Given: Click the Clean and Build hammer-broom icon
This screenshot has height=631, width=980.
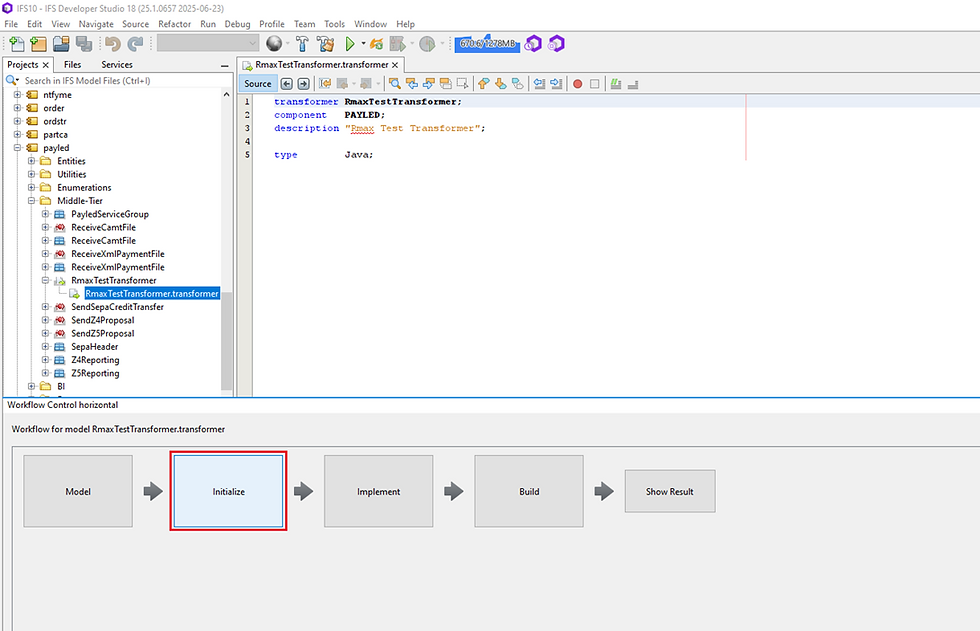Looking at the screenshot, I should (x=326, y=44).
